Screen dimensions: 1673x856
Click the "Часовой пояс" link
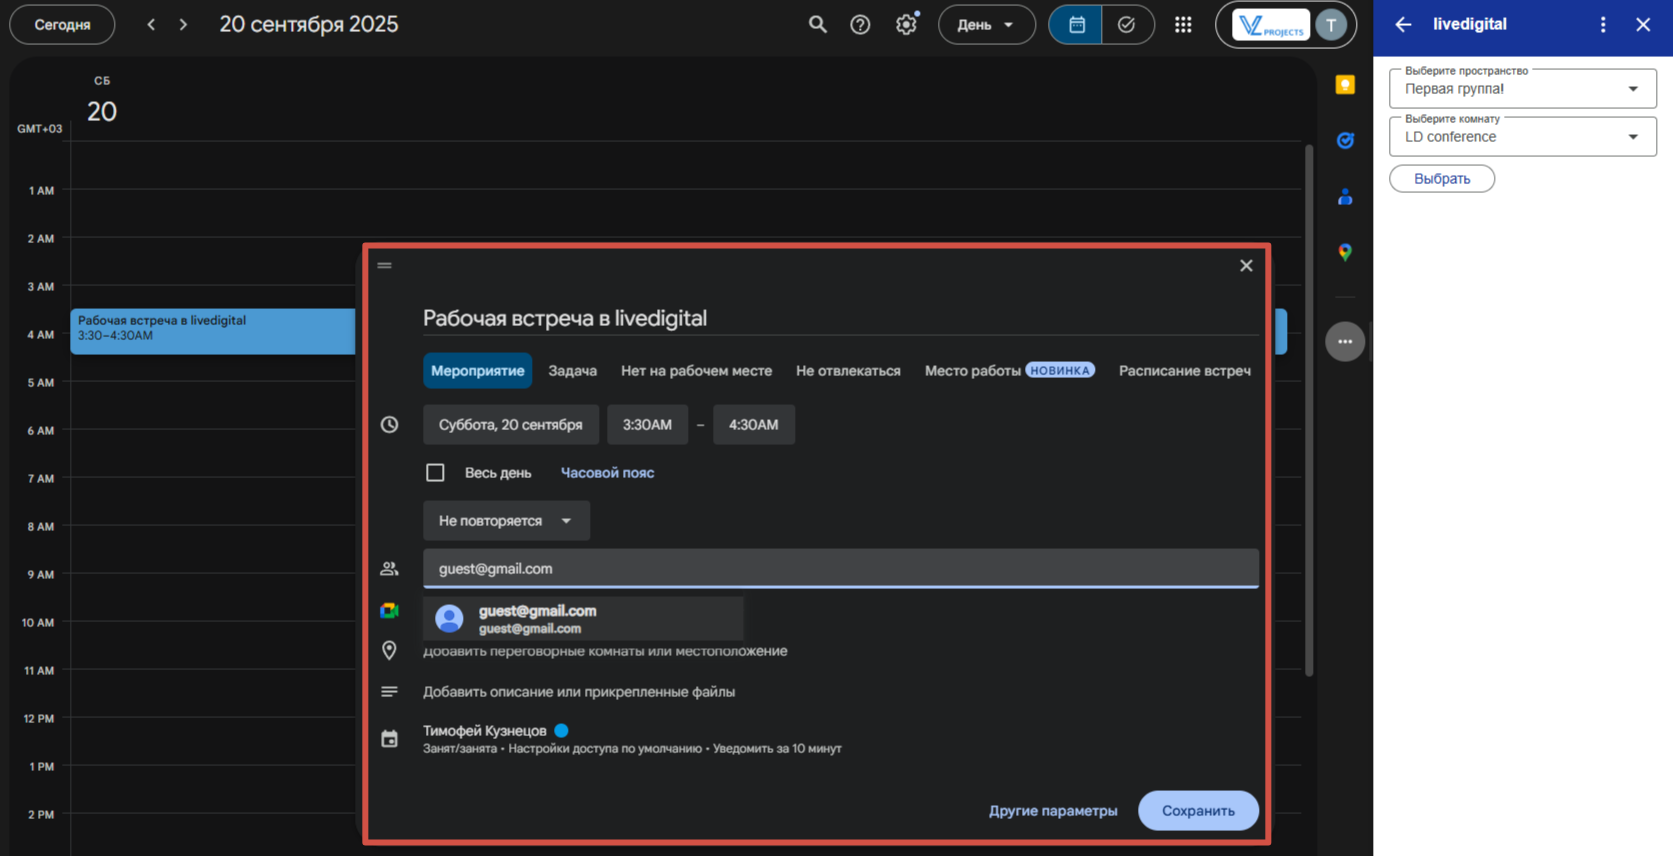pos(607,473)
